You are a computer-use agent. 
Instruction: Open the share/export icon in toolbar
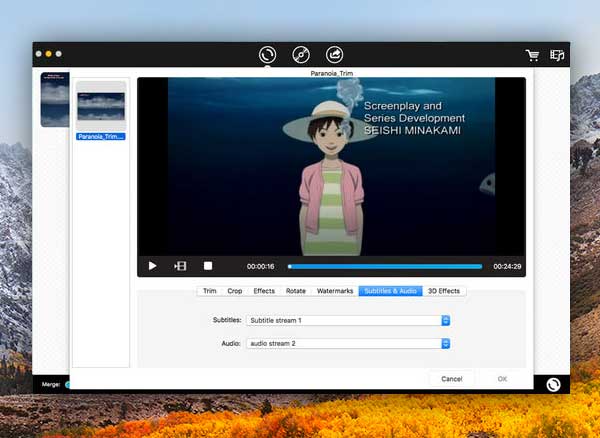pos(334,55)
